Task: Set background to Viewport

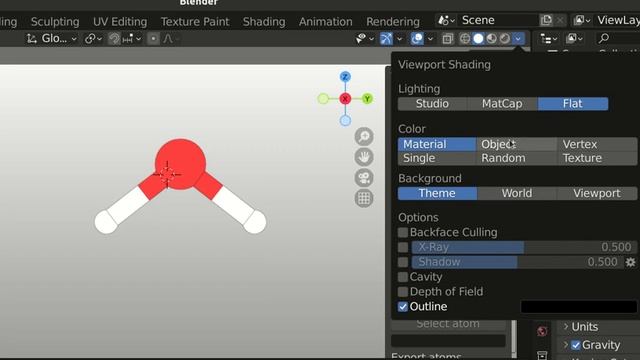Action: coord(597,193)
